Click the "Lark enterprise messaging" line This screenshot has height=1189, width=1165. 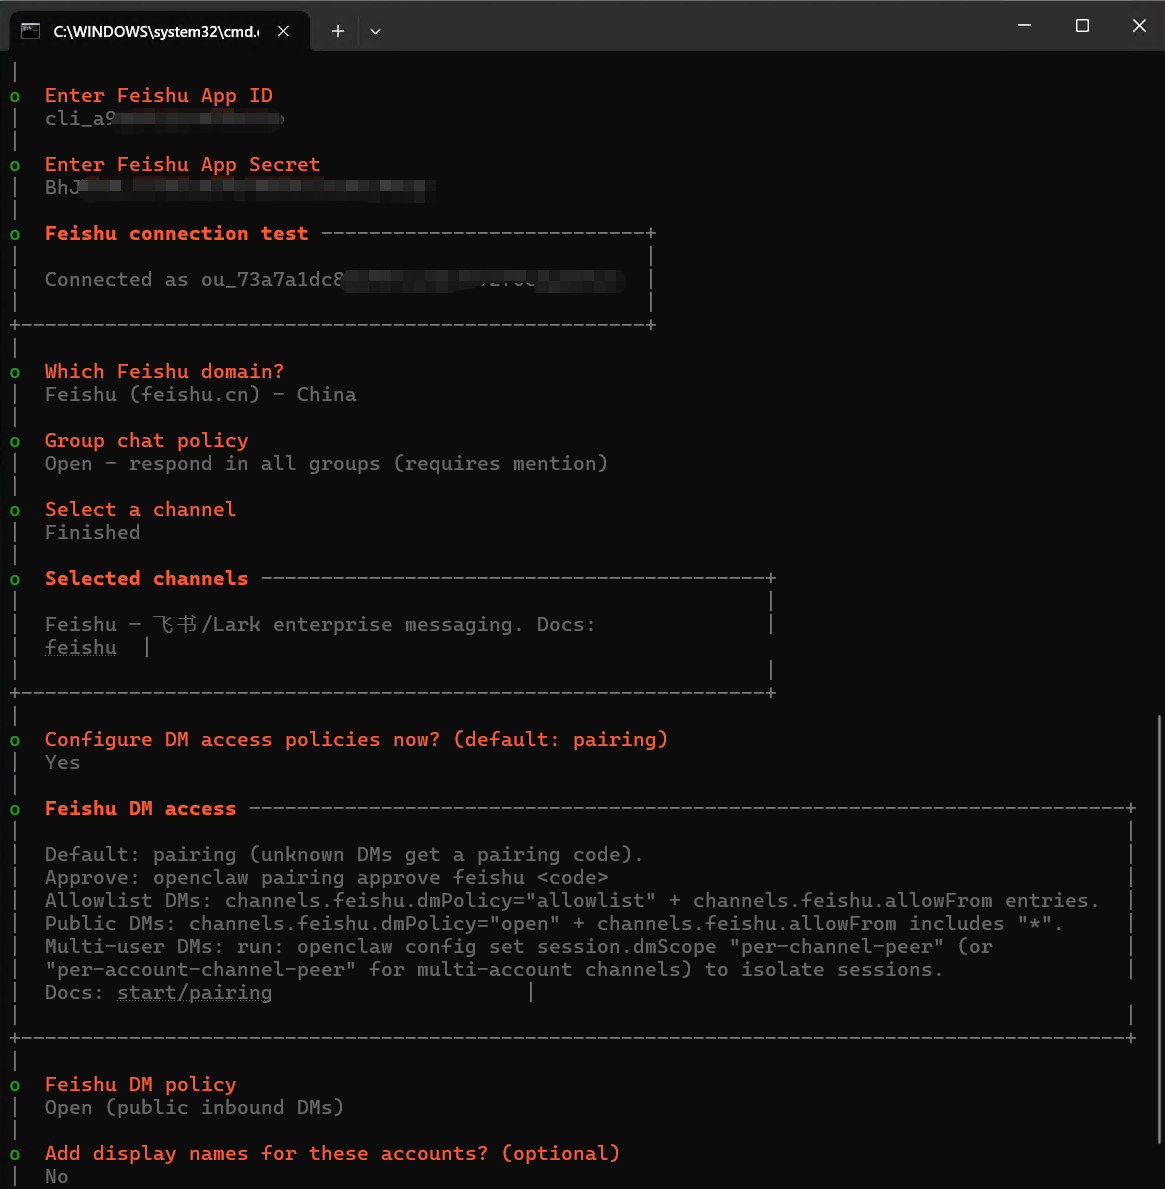320,625
